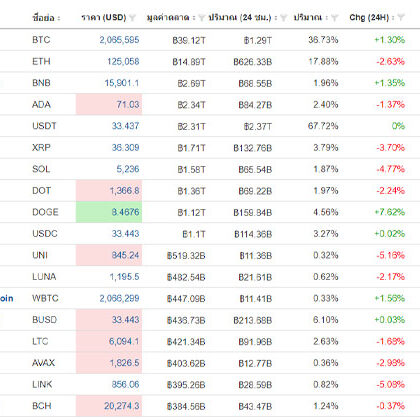Sort by ชื่อย่อ column header
Image resolution: width=420 pixels, height=420 pixels.
pos(44,18)
